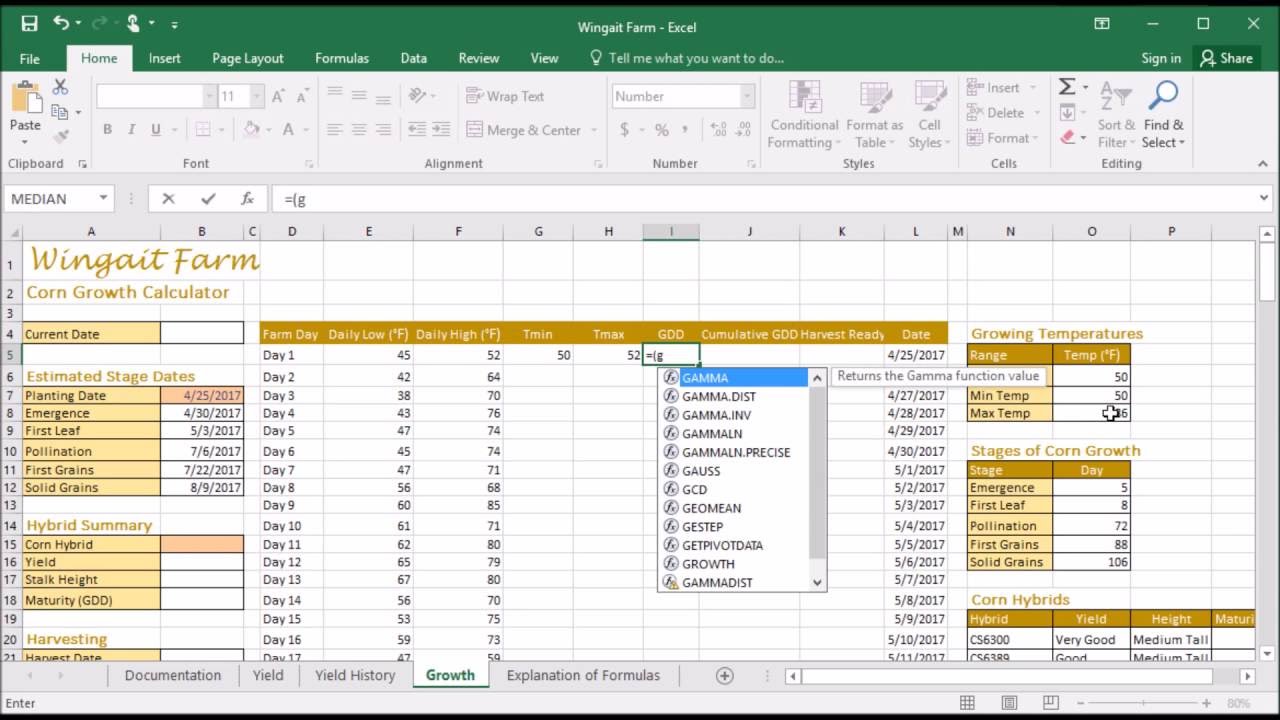Add a new sheet with plus button
Viewport: 1280px width, 720px height.
click(x=725, y=676)
